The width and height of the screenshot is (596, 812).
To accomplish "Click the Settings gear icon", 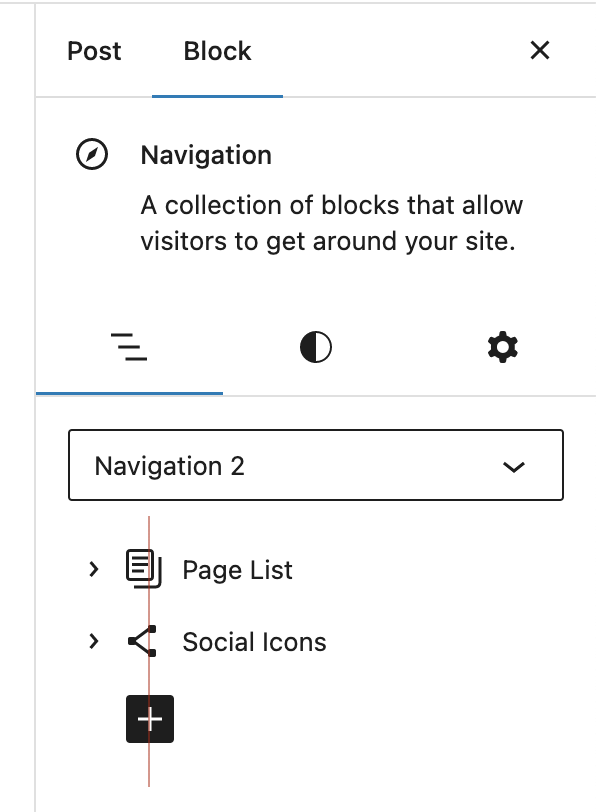I will click(x=501, y=346).
